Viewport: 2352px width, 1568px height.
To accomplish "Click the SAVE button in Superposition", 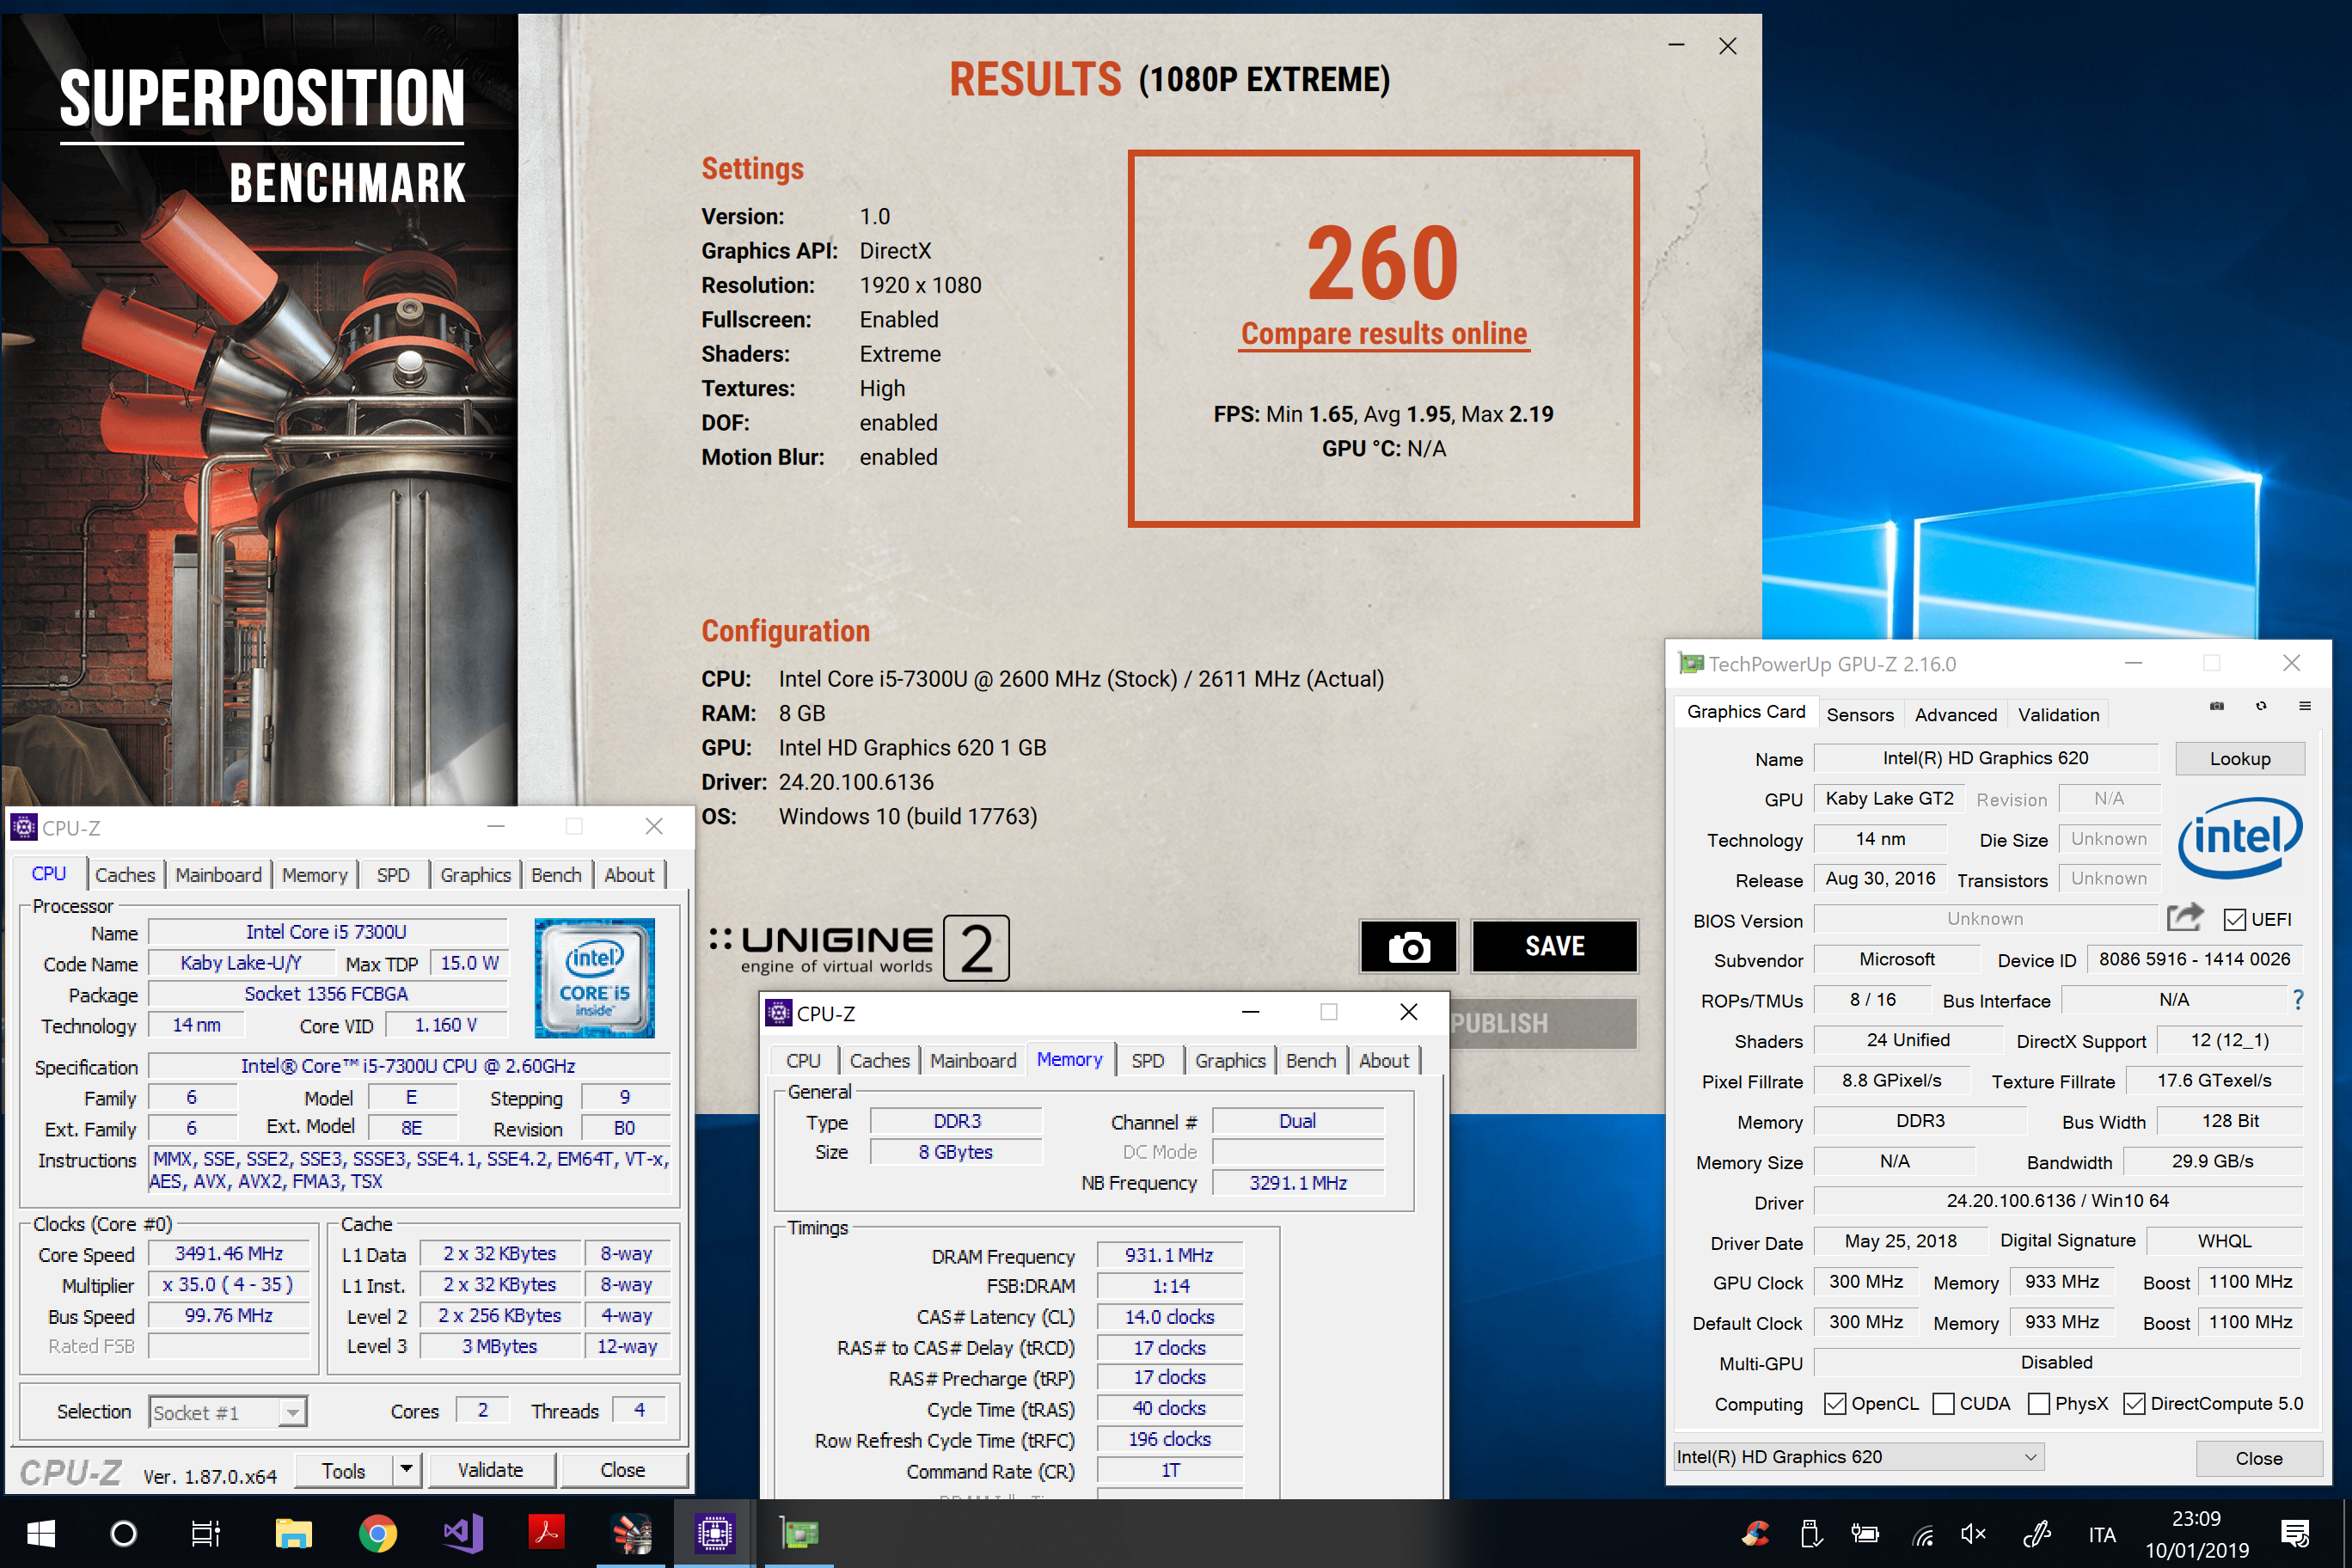I will point(1554,946).
